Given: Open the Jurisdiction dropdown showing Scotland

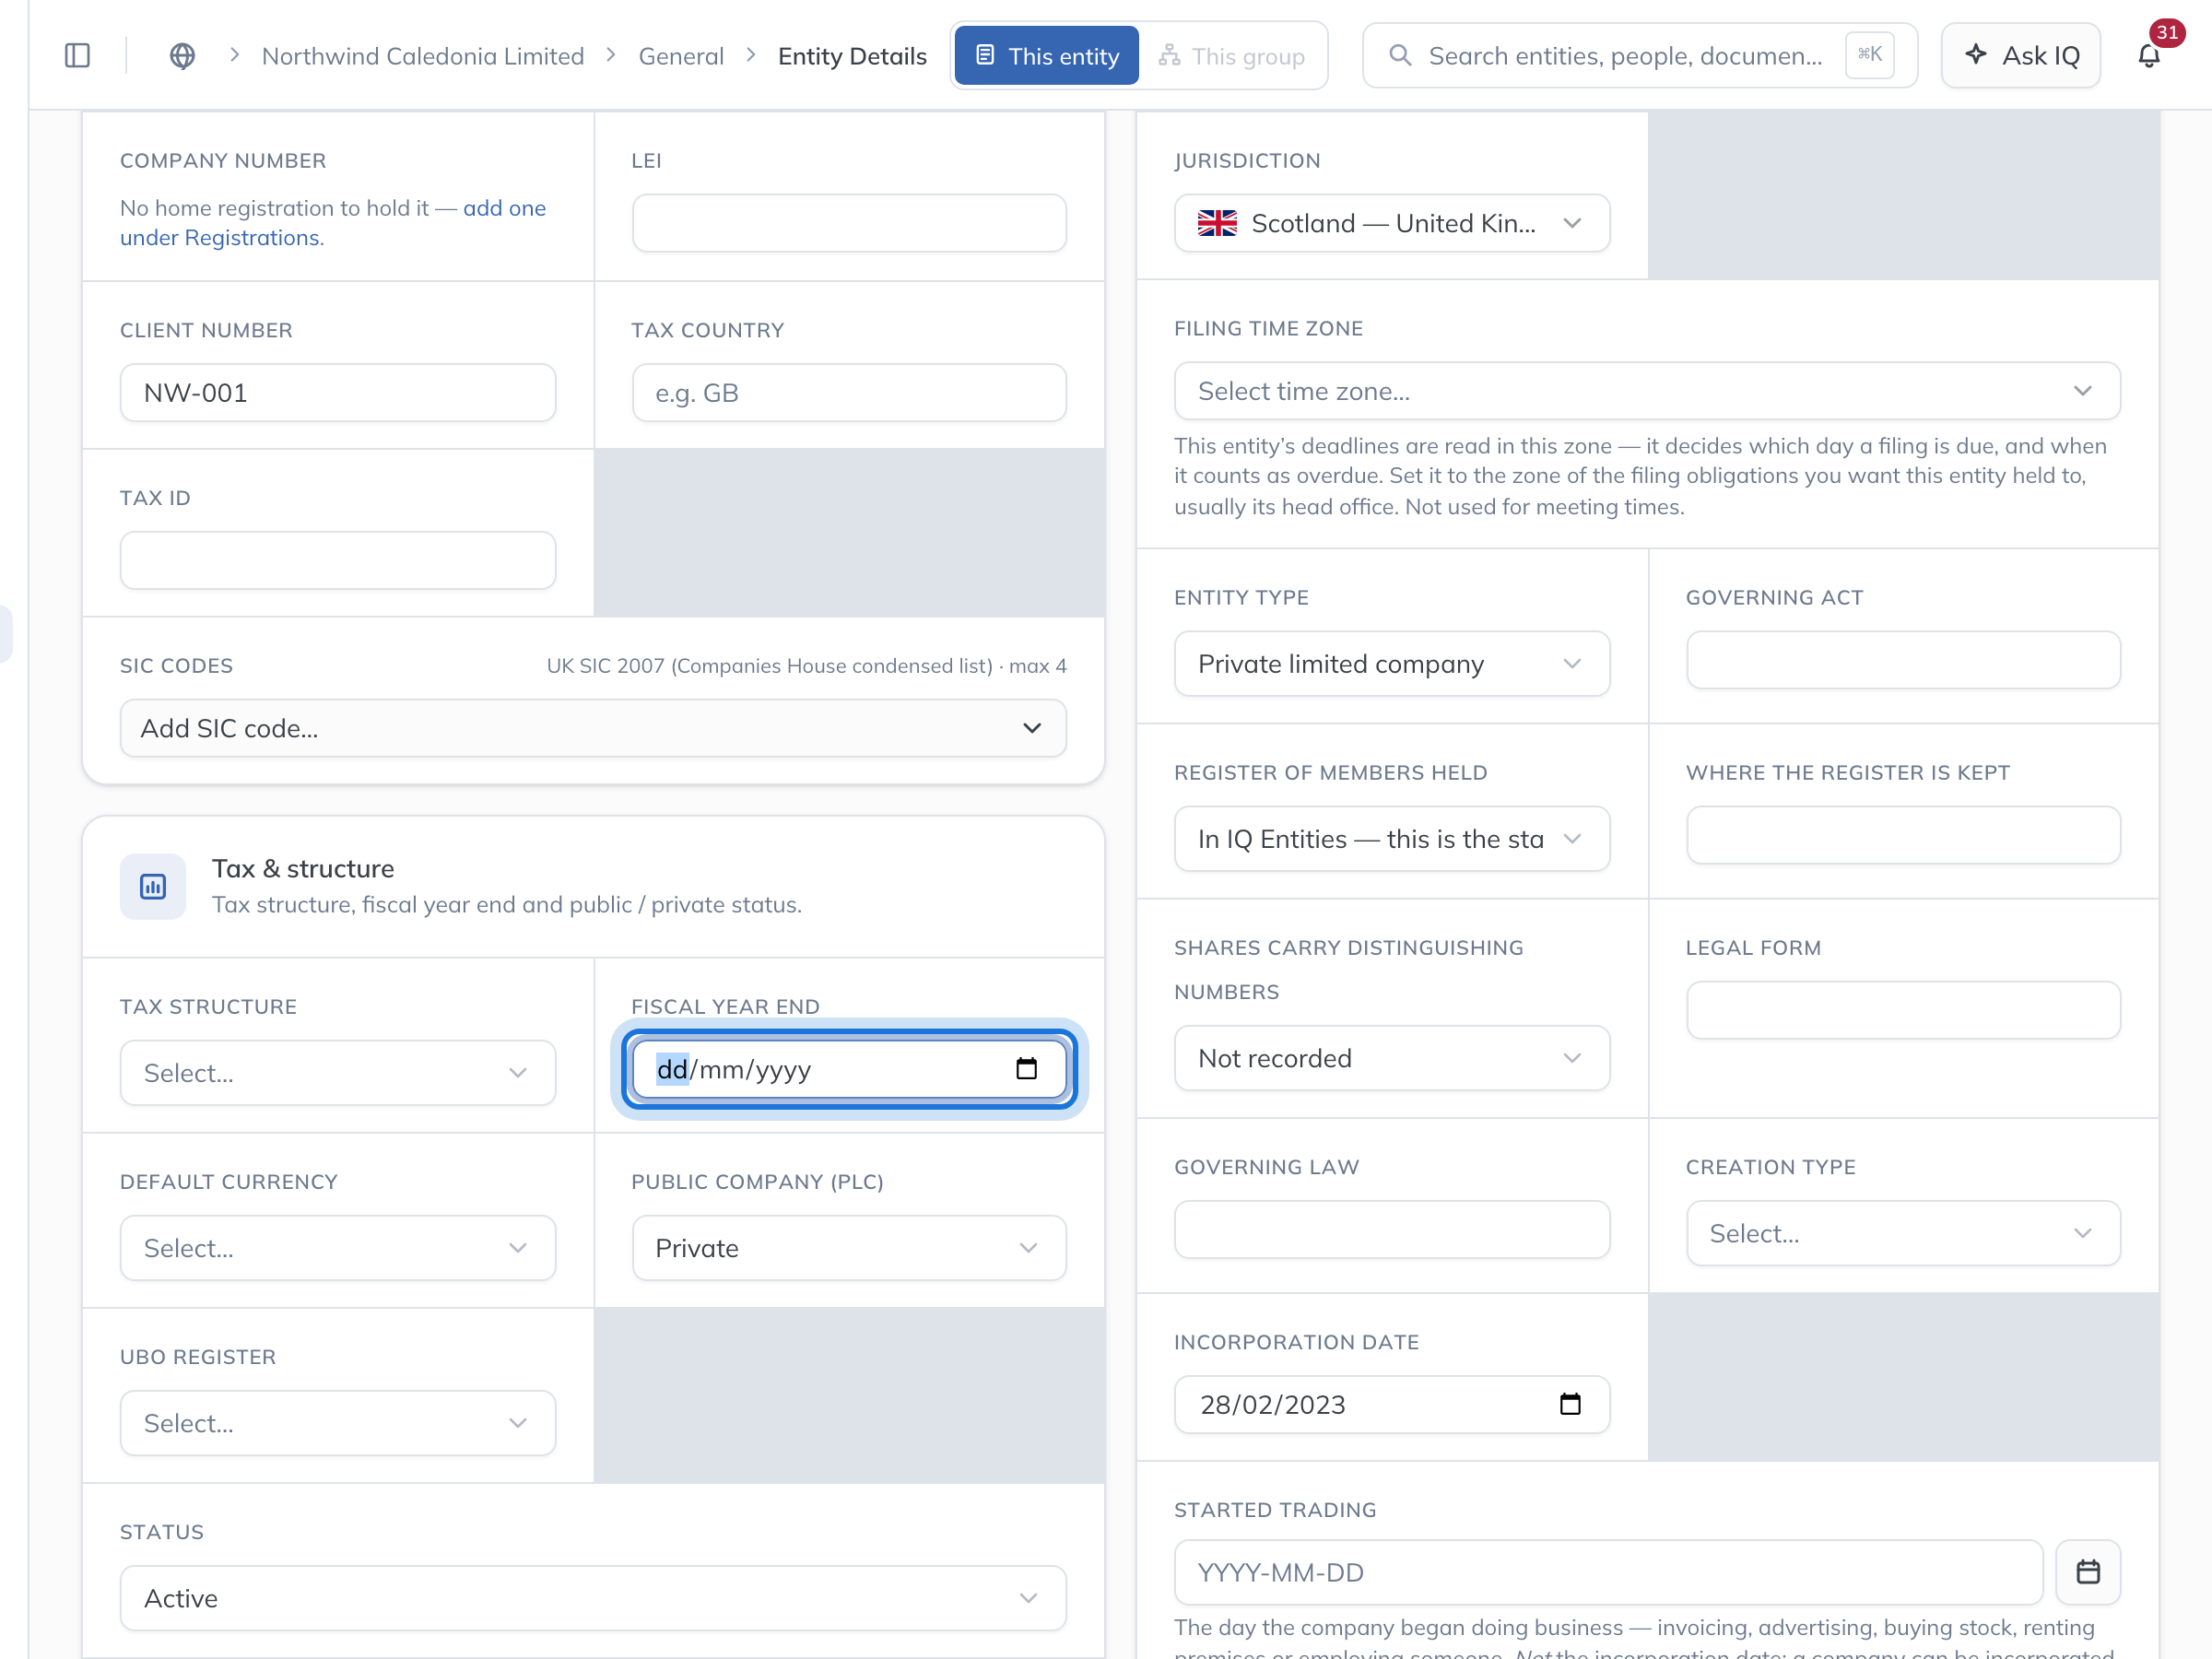Looking at the screenshot, I should (x=1391, y=223).
